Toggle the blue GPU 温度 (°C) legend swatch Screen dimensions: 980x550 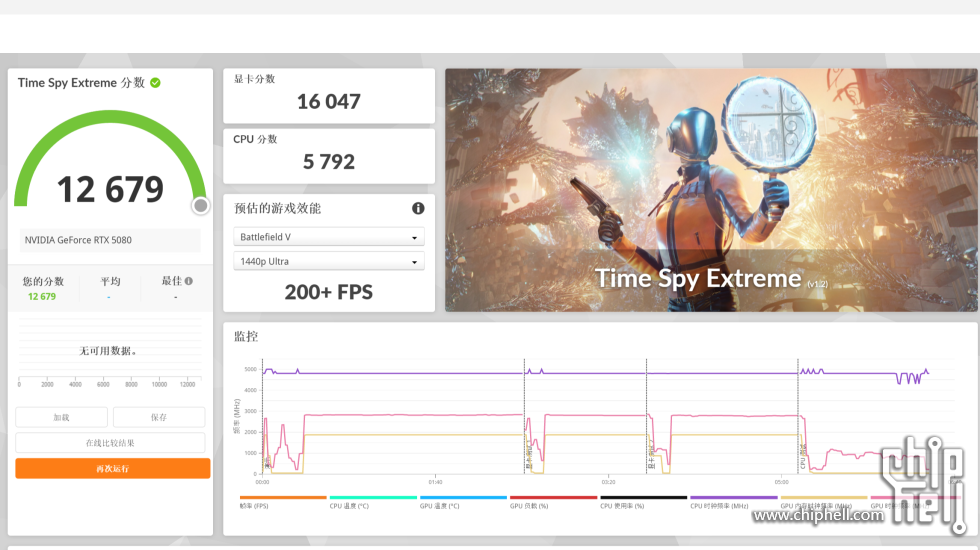pyautogui.click(x=463, y=498)
